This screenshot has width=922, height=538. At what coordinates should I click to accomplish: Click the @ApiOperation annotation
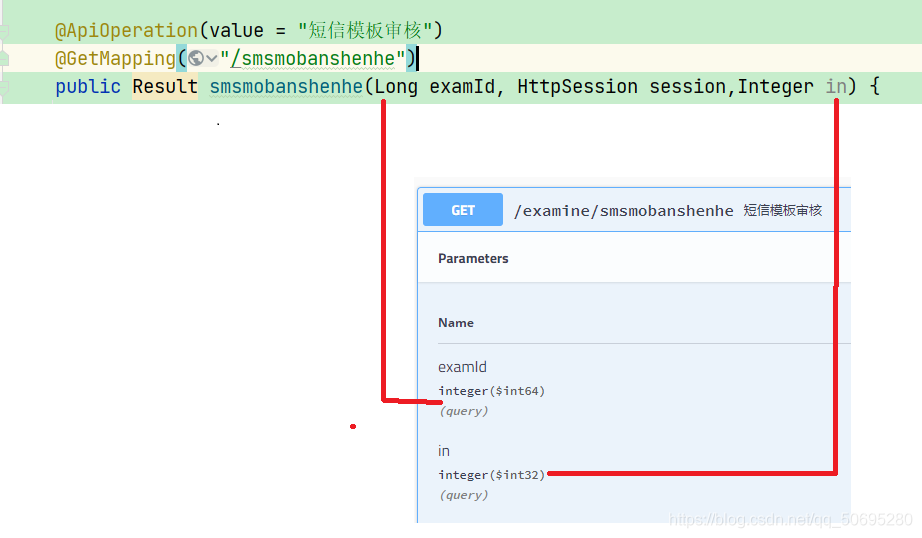point(126,31)
